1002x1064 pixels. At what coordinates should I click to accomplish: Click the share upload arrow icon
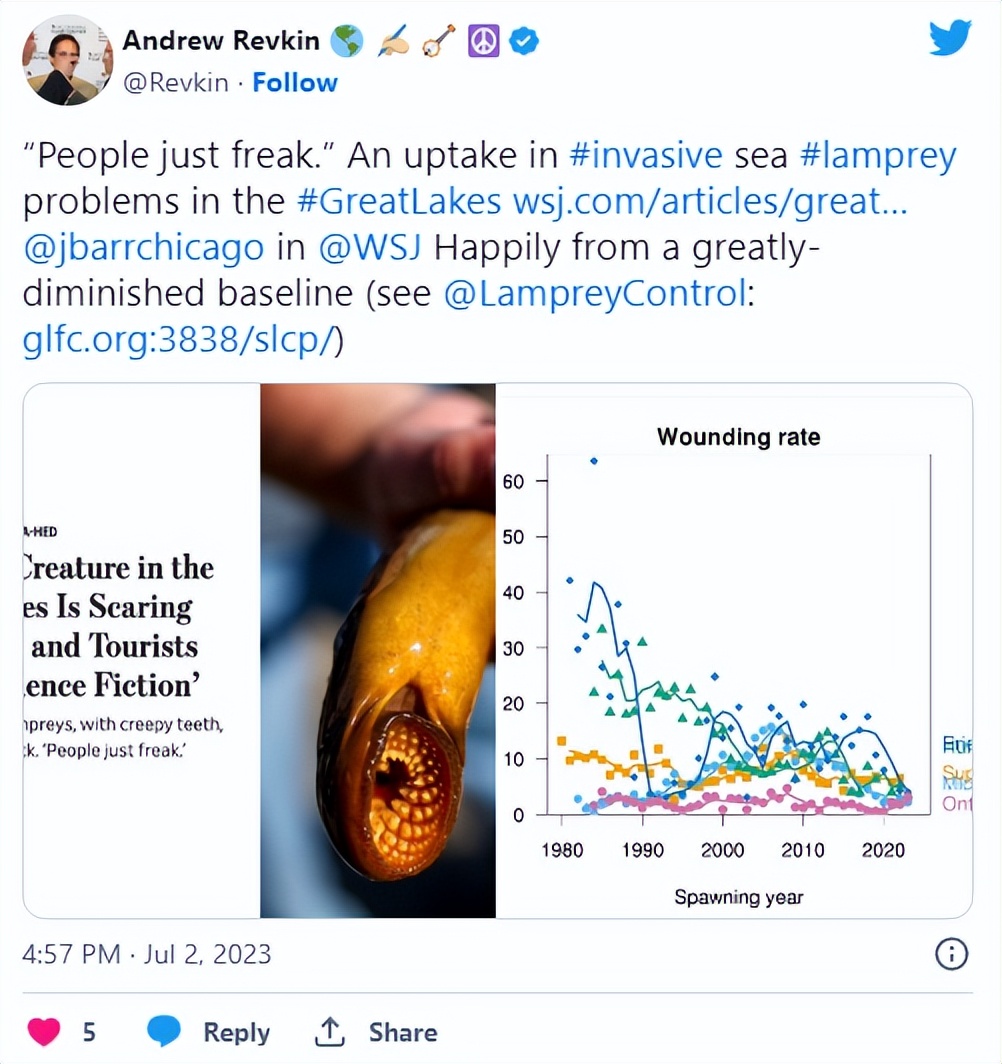[x=329, y=1031]
